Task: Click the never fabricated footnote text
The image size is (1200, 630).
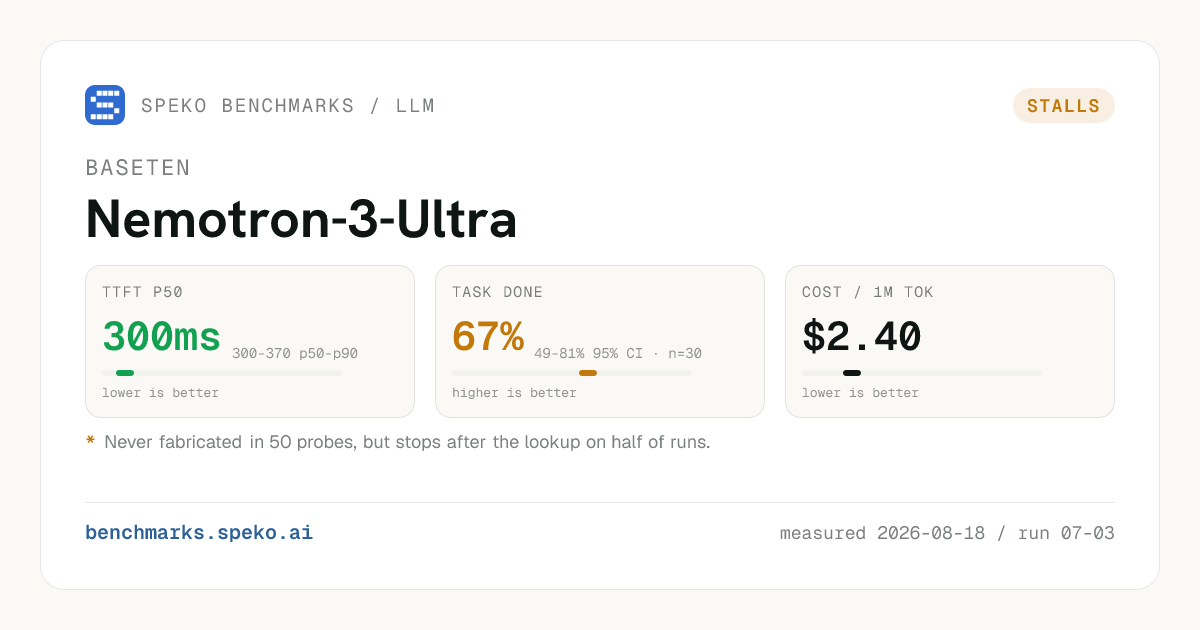Action: pos(407,442)
